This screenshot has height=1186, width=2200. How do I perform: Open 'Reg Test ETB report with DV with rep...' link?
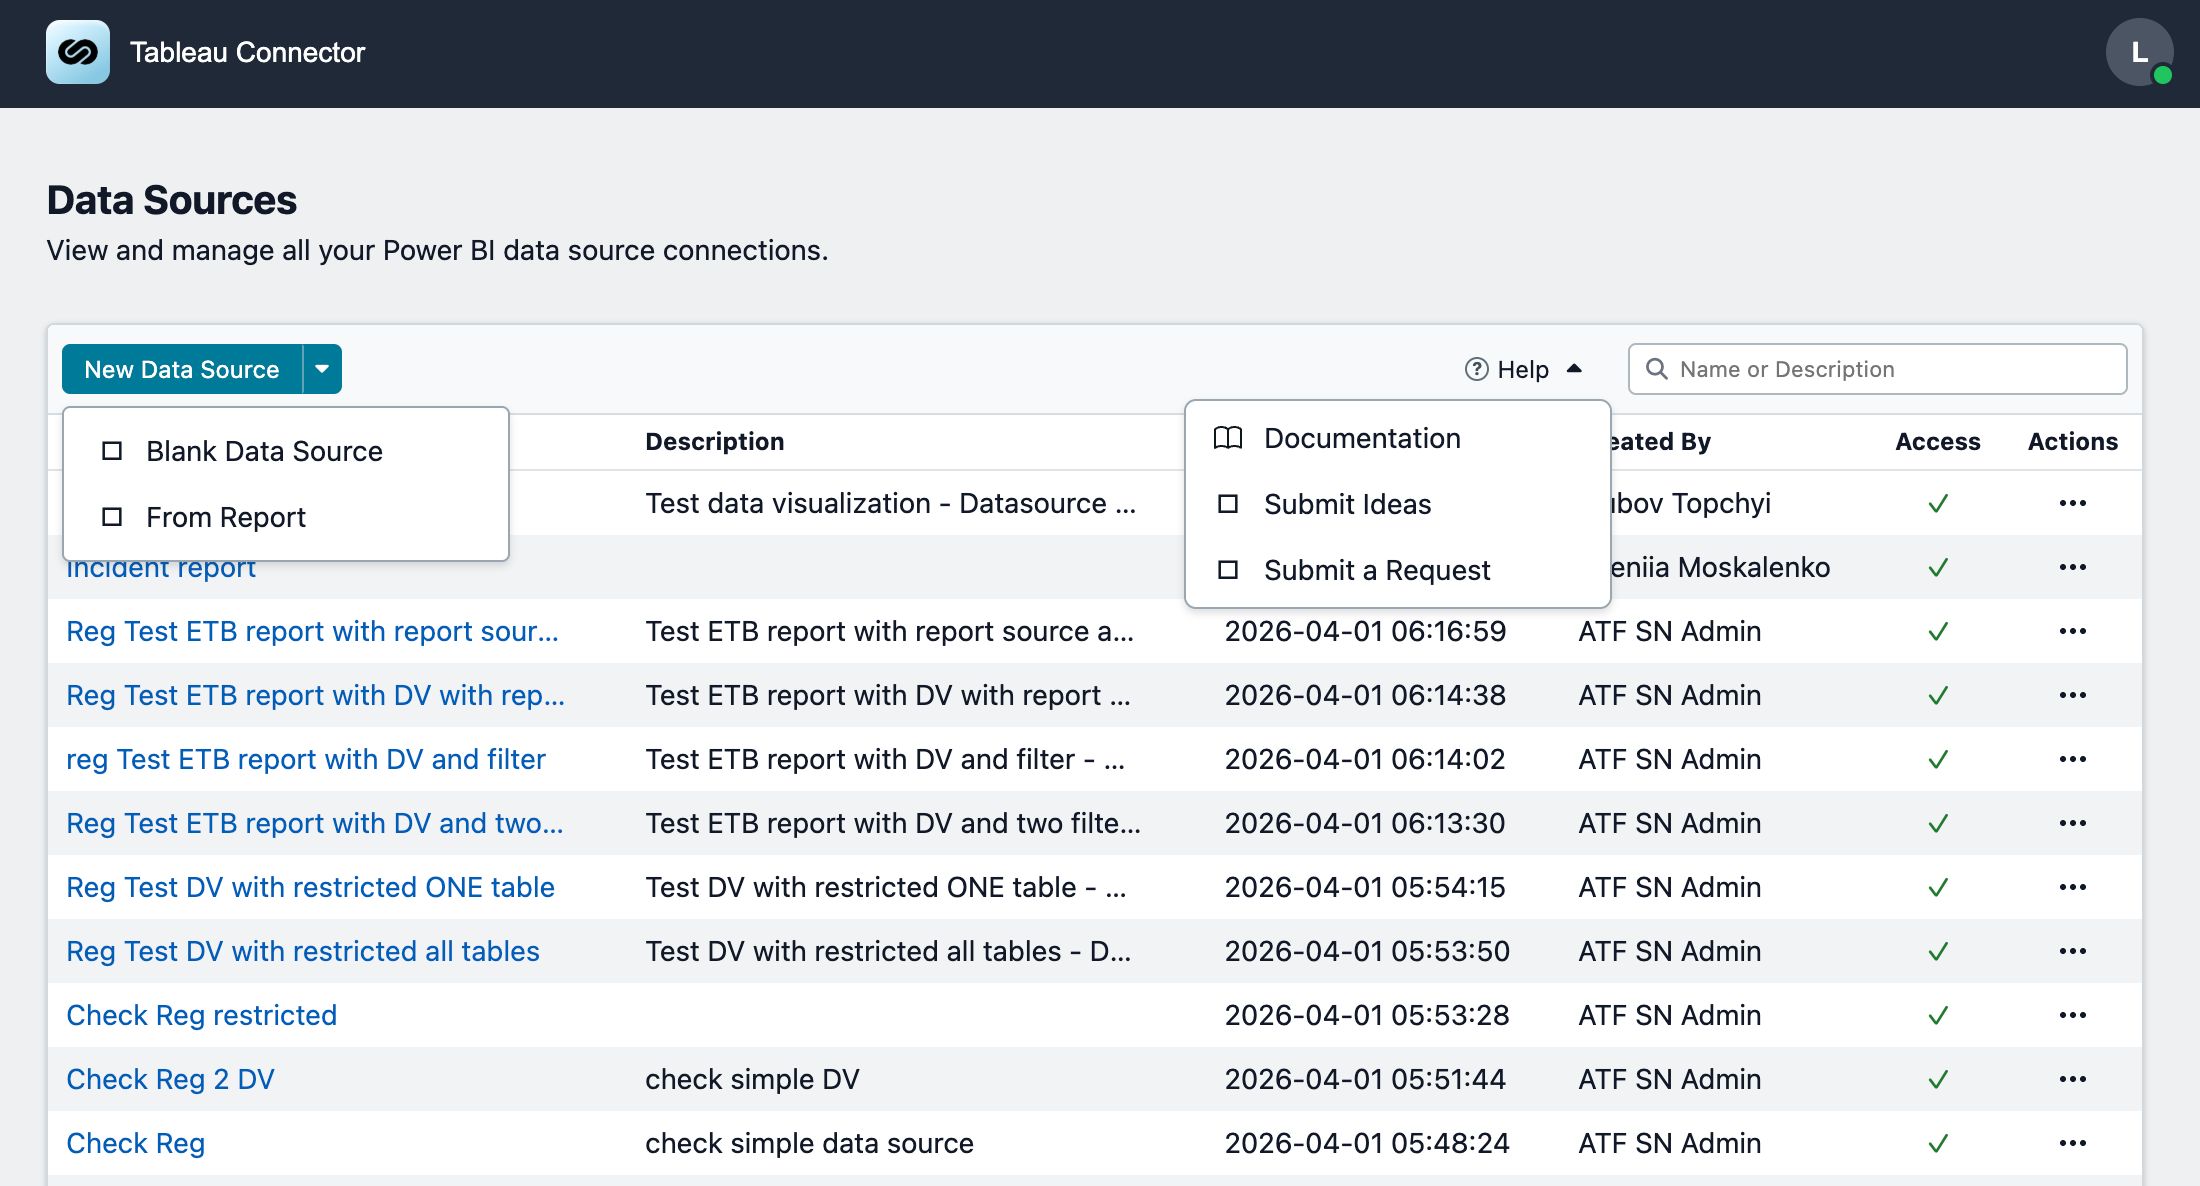[315, 695]
